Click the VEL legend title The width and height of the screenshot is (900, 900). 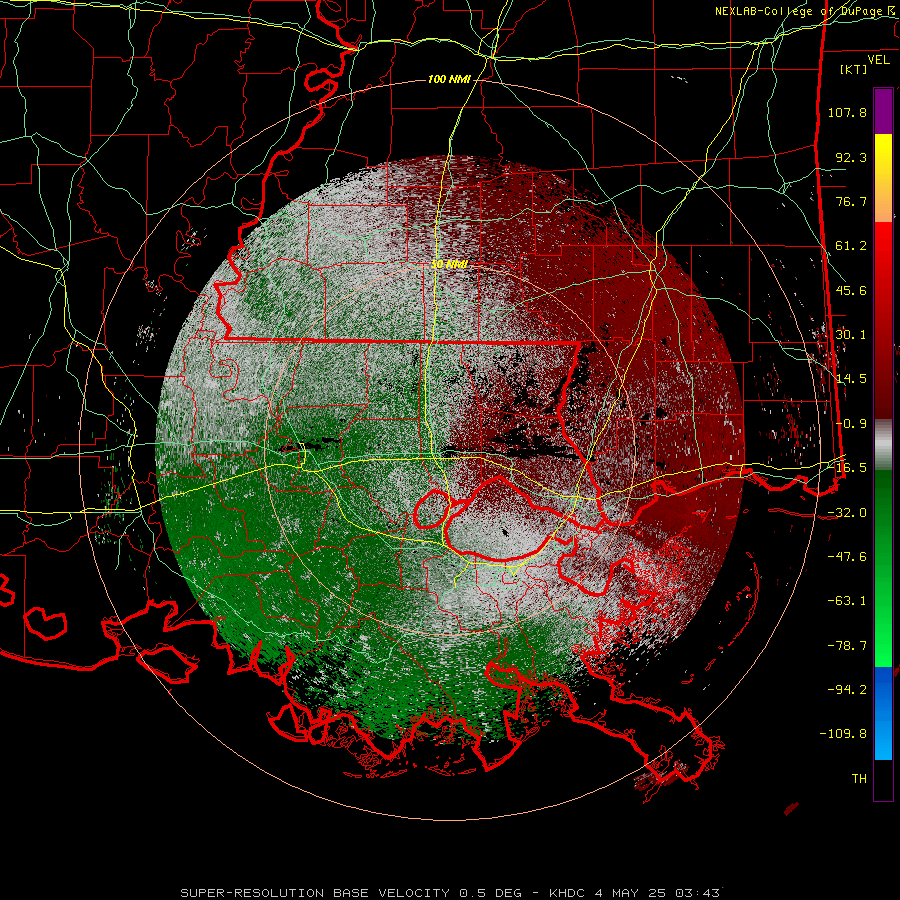tap(878, 60)
